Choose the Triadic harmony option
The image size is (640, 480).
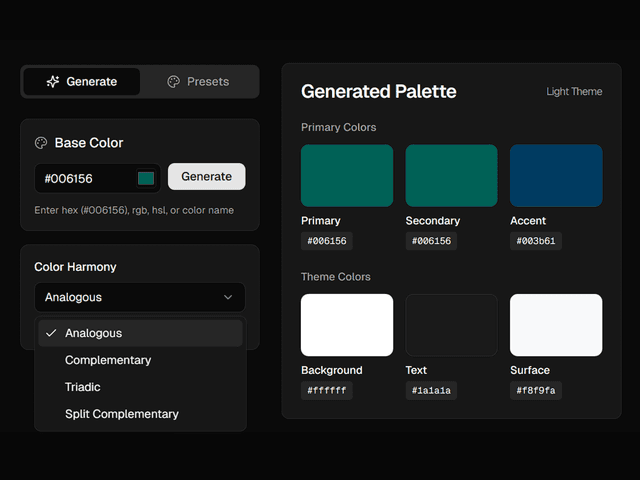[140, 387]
